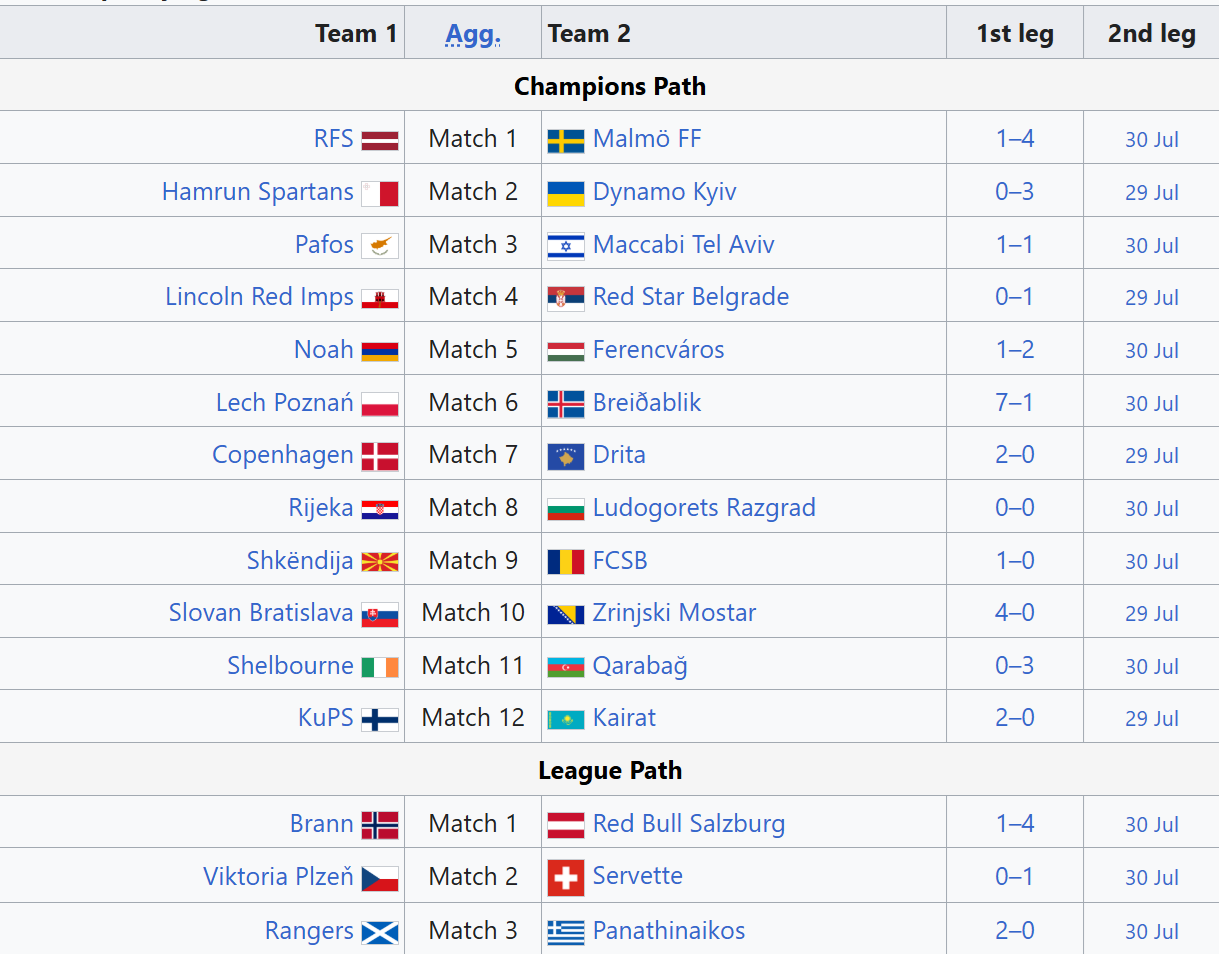This screenshot has height=954, width=1222.
Task: Click the Danish flag next to Copenhagen
Action: pos(380,457)
